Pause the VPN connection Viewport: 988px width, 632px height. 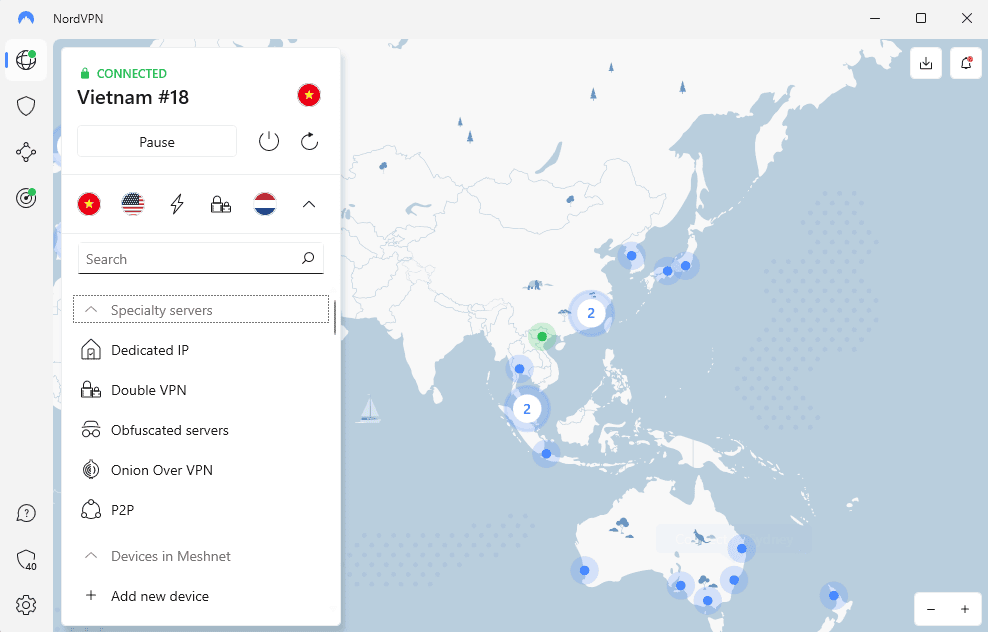157,142
